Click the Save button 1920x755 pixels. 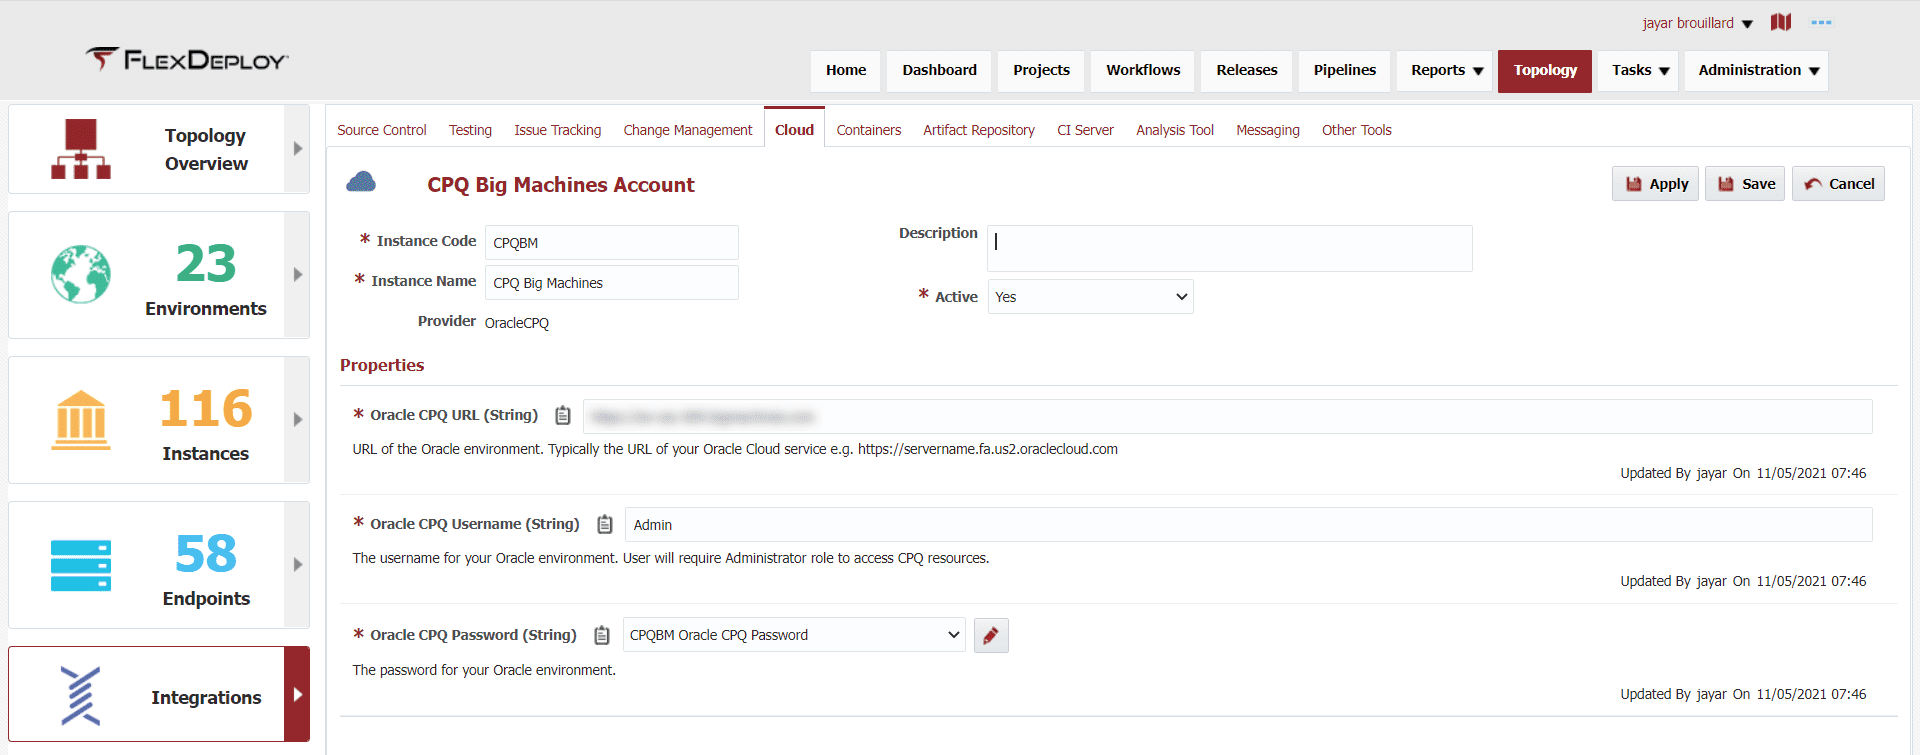point(1745,184)
